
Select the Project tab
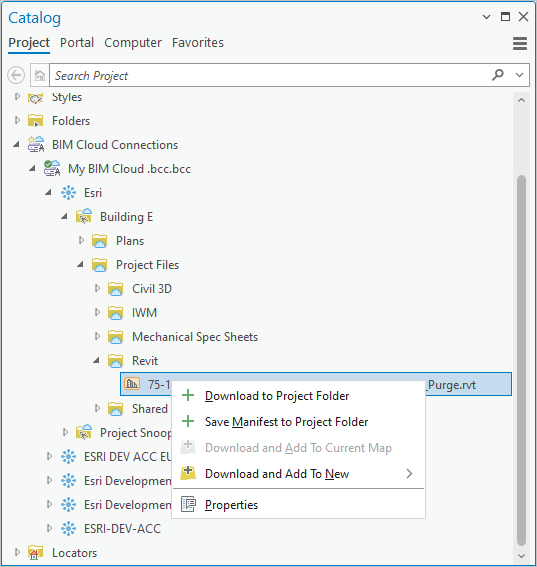29,43
